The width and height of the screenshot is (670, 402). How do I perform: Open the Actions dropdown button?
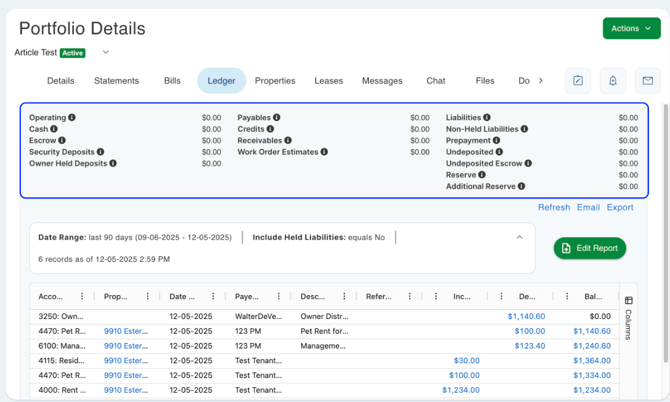point(631,28)
